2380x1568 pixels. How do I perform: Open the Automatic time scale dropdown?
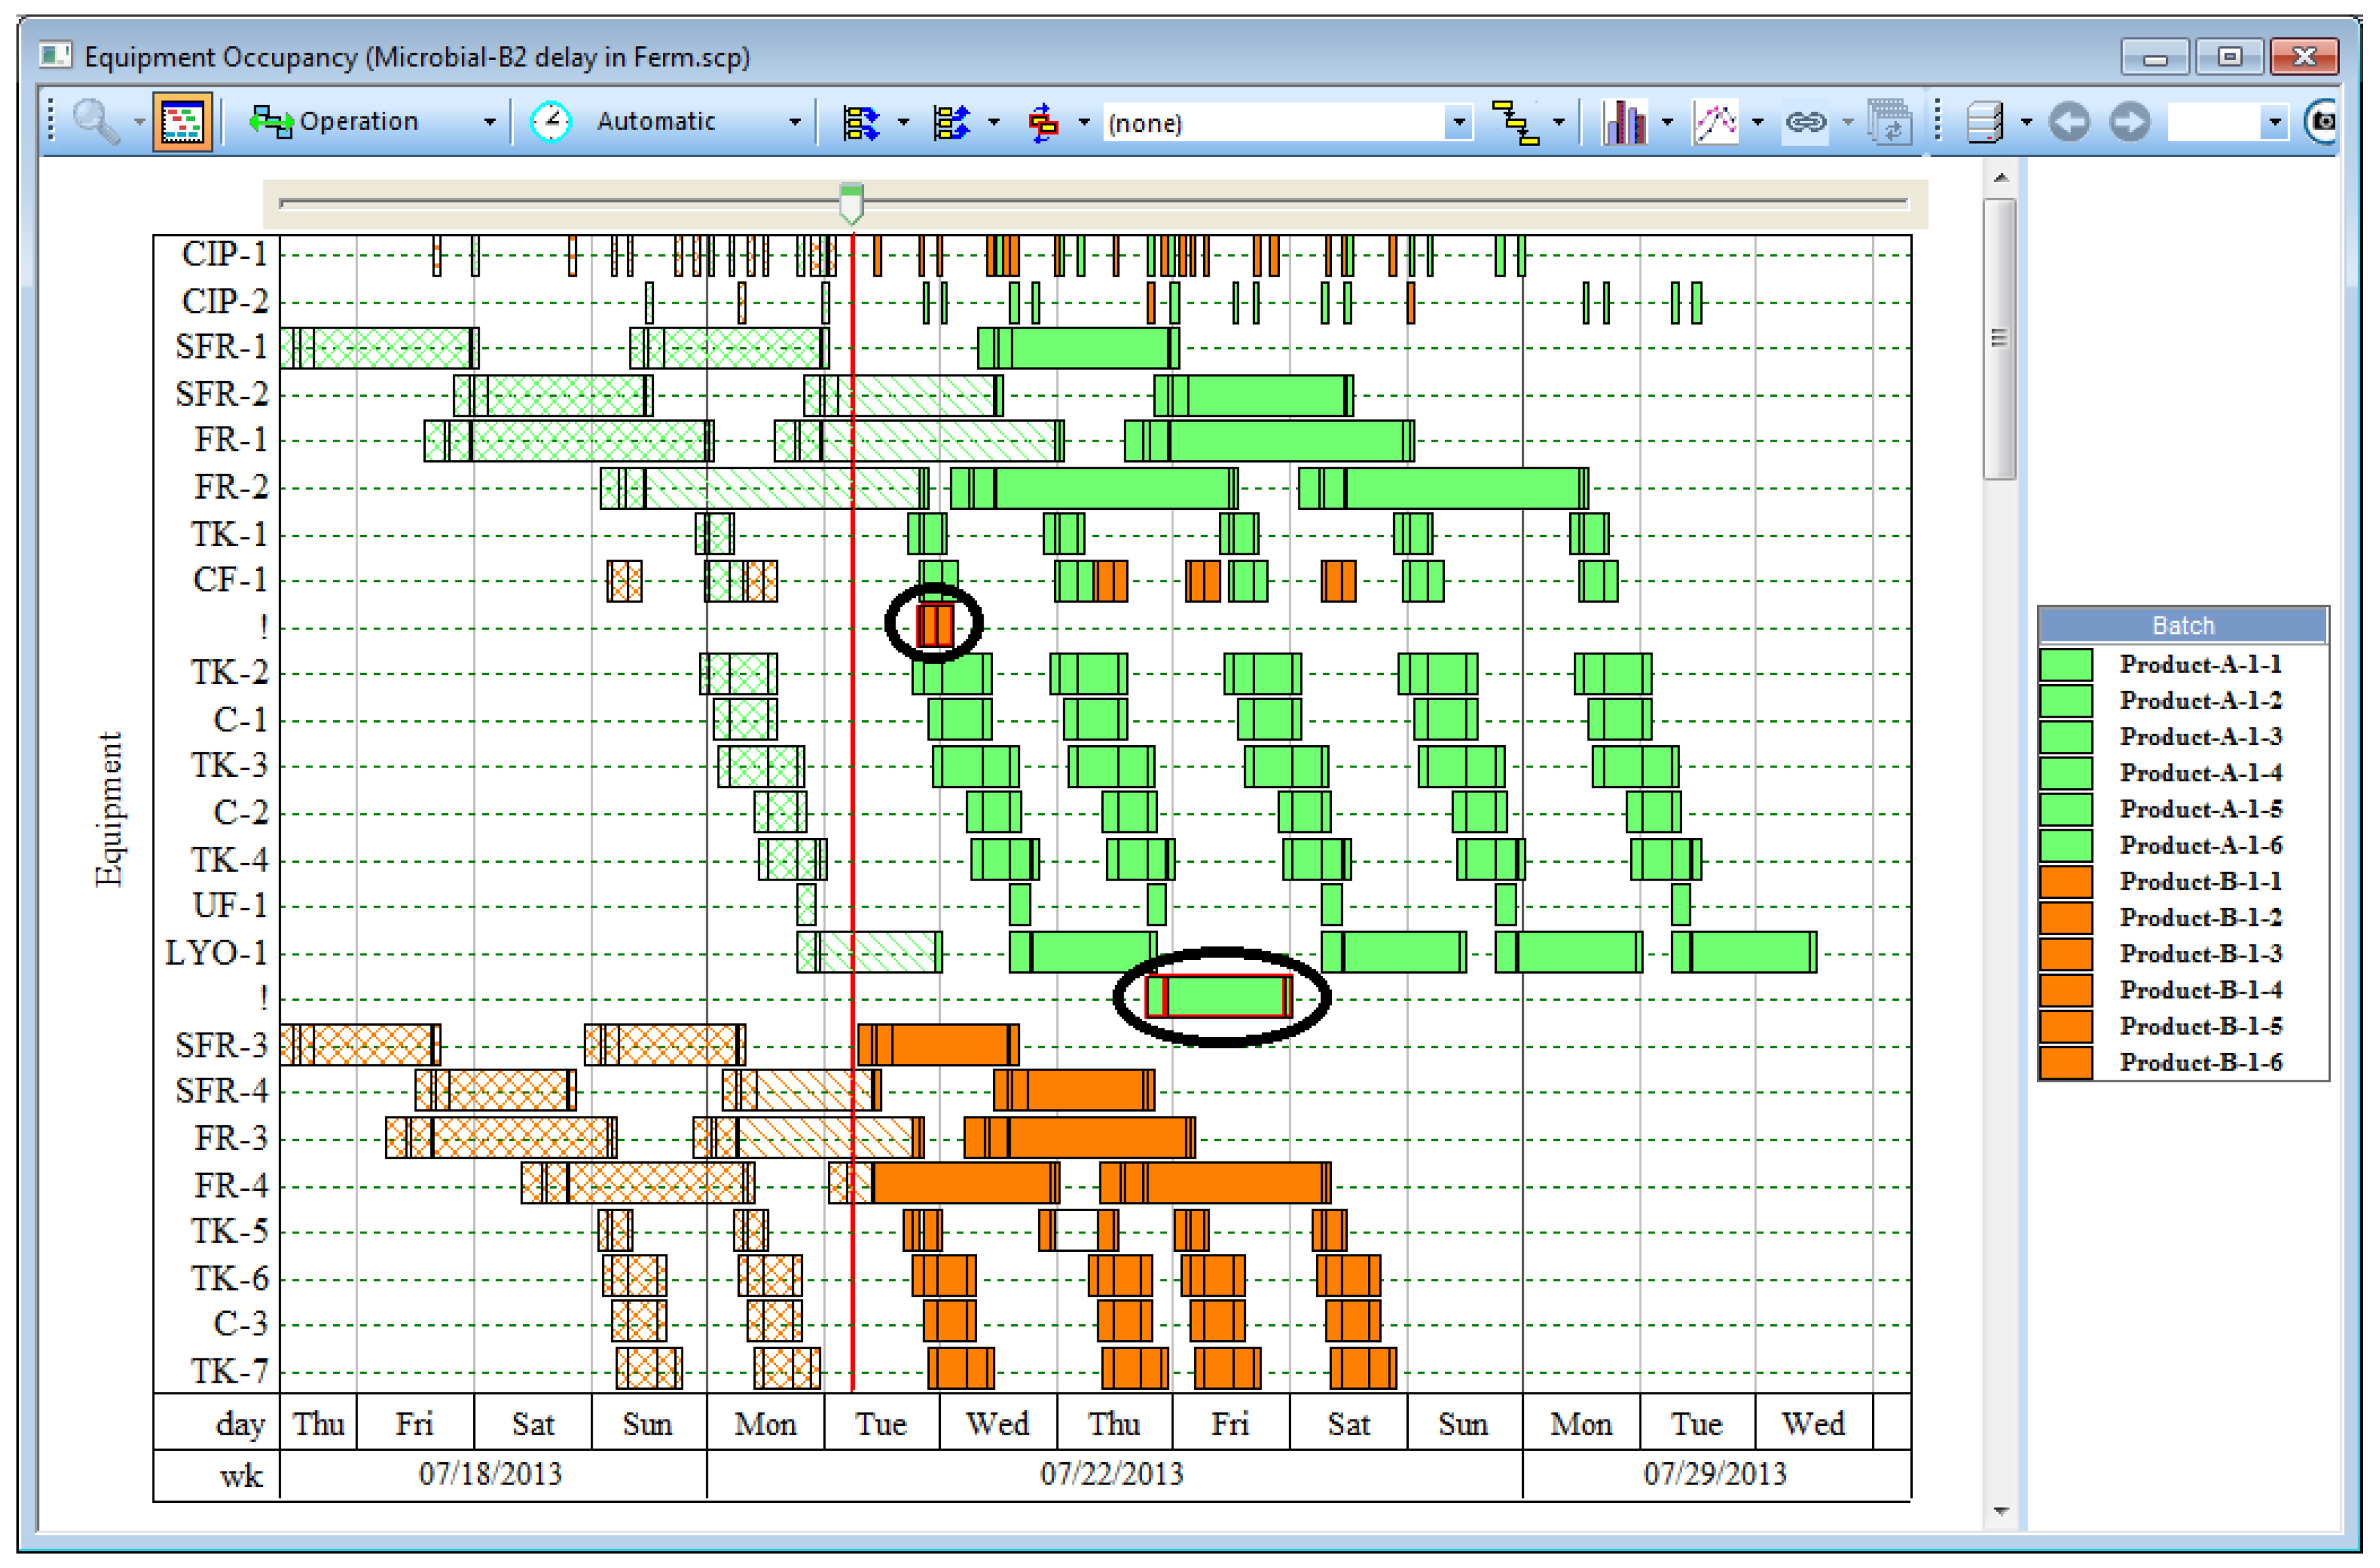794,122
